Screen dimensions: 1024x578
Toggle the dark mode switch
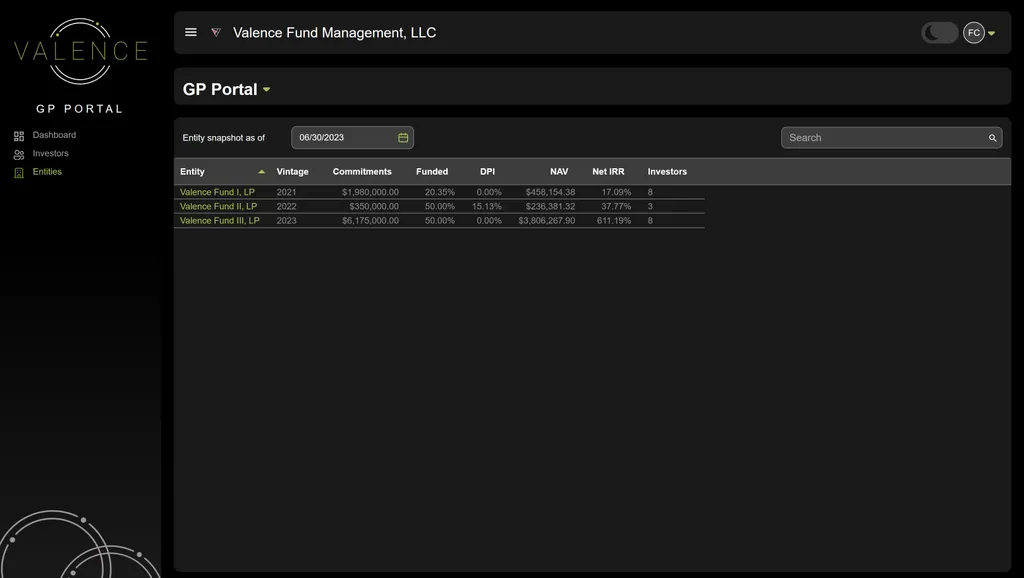click(939, 33)
